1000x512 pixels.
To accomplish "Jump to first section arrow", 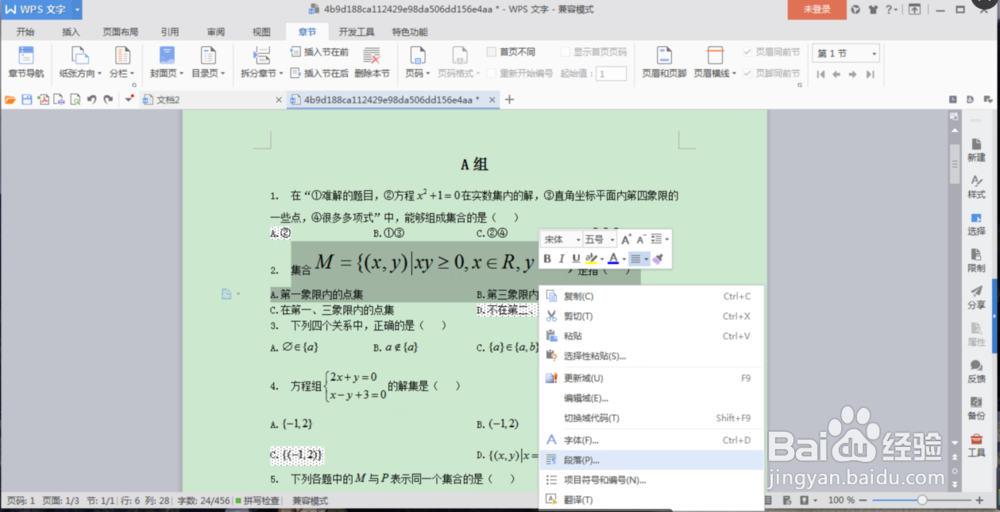I will pos(820,75).
